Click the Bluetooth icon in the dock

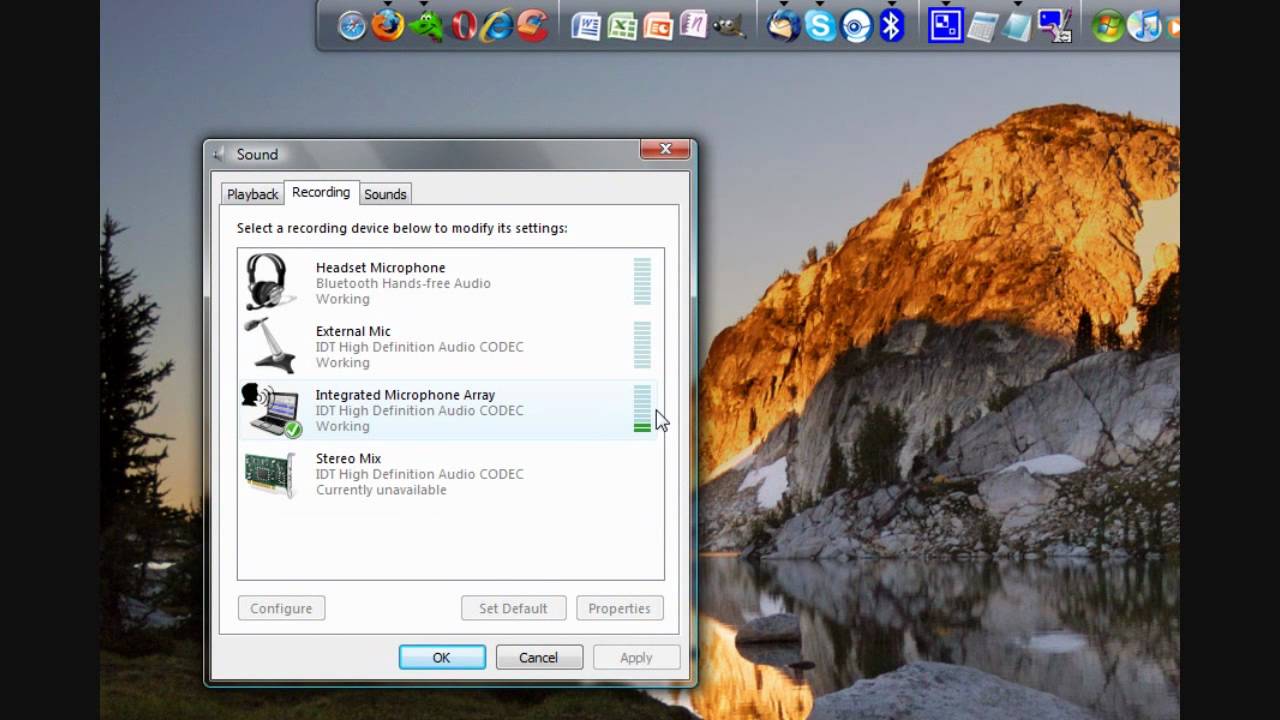click(891, 26)
